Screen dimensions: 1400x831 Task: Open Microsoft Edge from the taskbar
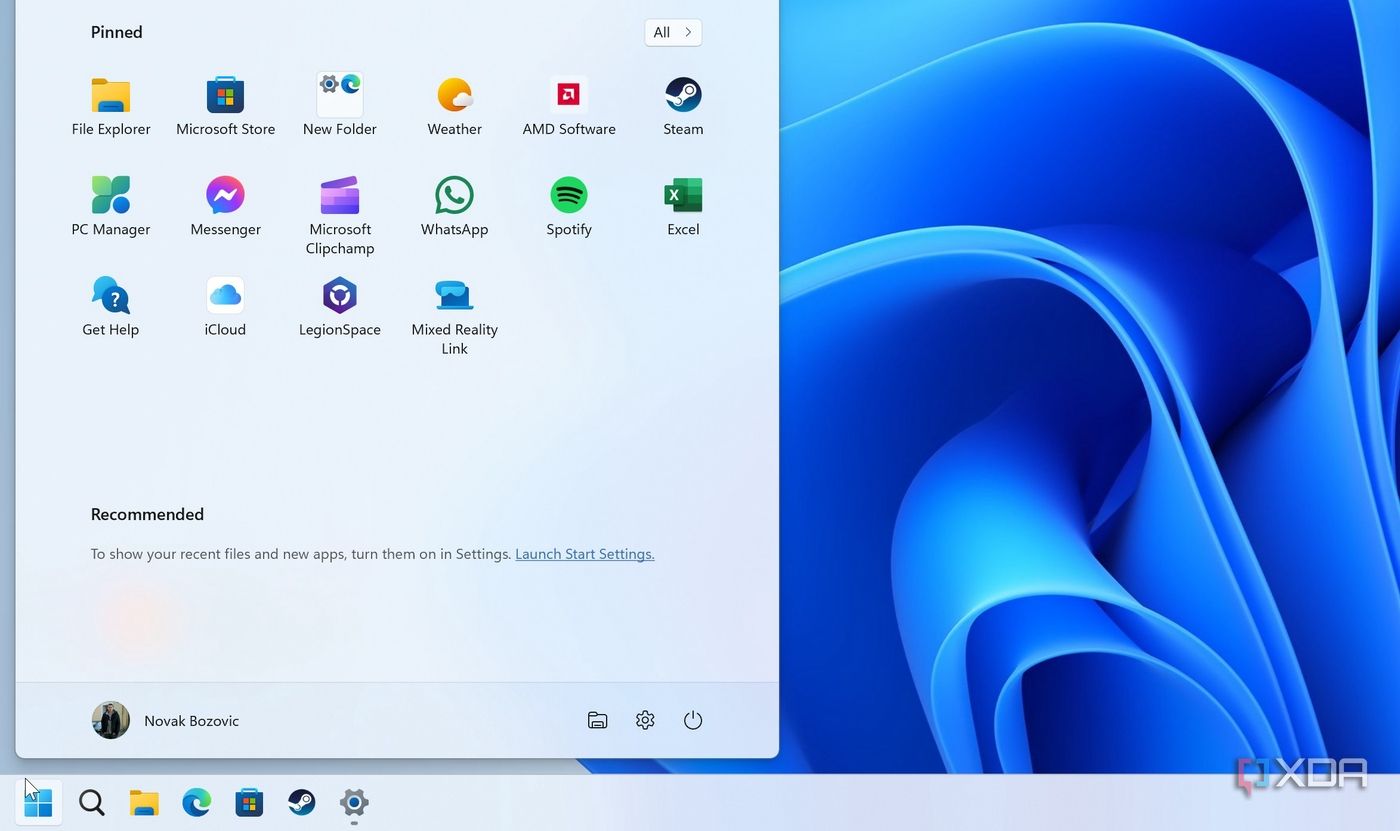pyautogui.click(x=196, y=802)
